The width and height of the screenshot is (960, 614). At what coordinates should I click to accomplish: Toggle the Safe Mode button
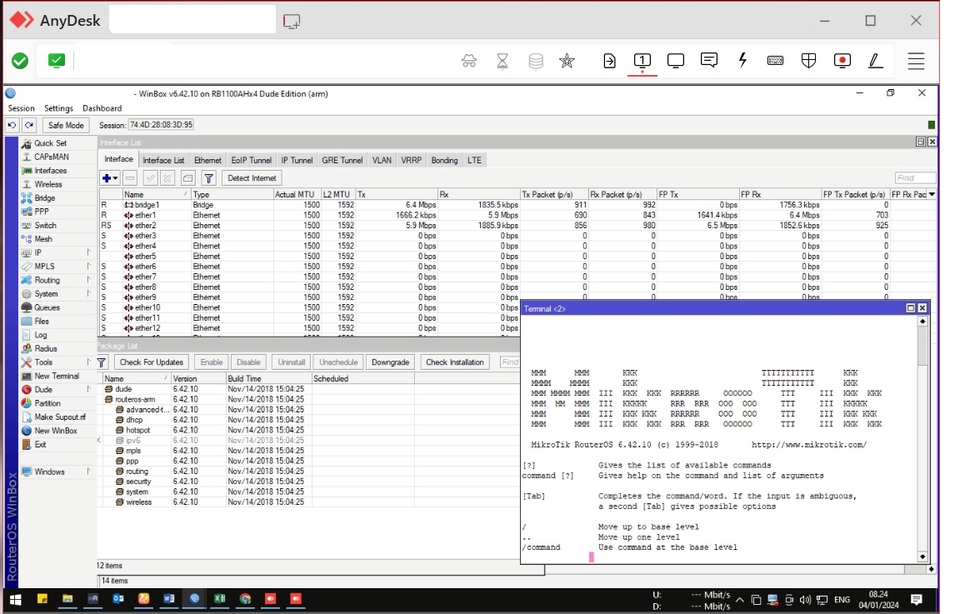[x=66, y=125]
